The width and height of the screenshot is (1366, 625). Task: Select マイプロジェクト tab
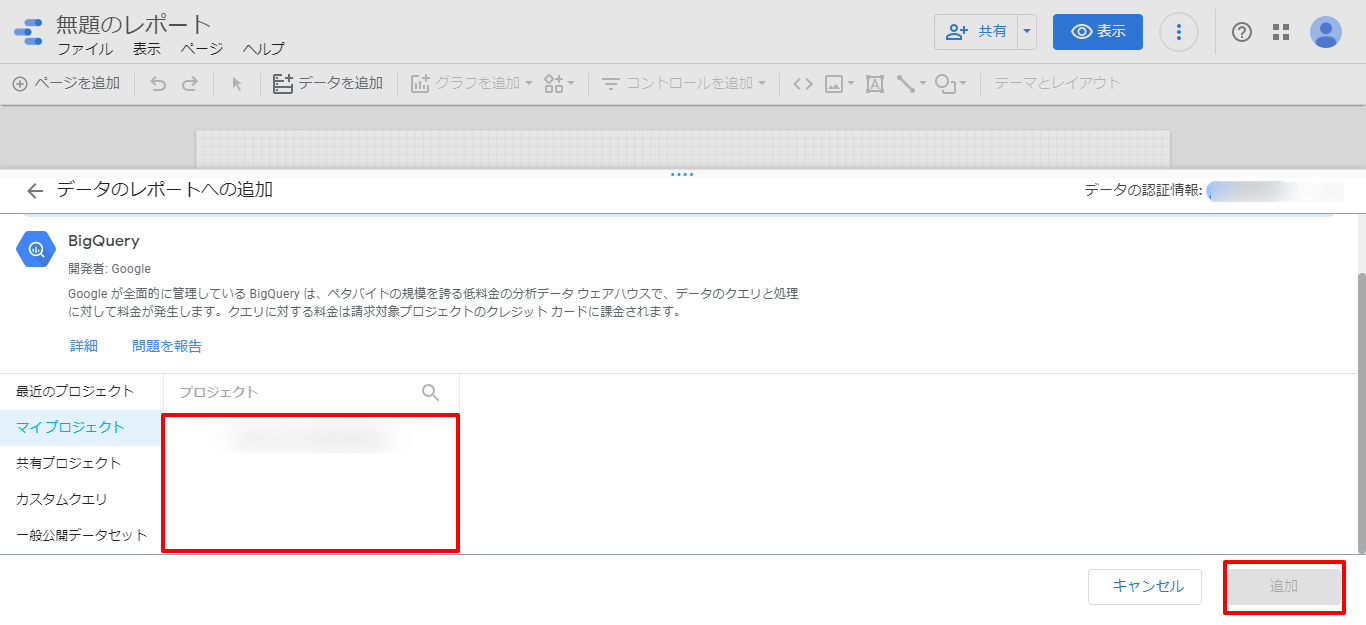pos(81,427)
